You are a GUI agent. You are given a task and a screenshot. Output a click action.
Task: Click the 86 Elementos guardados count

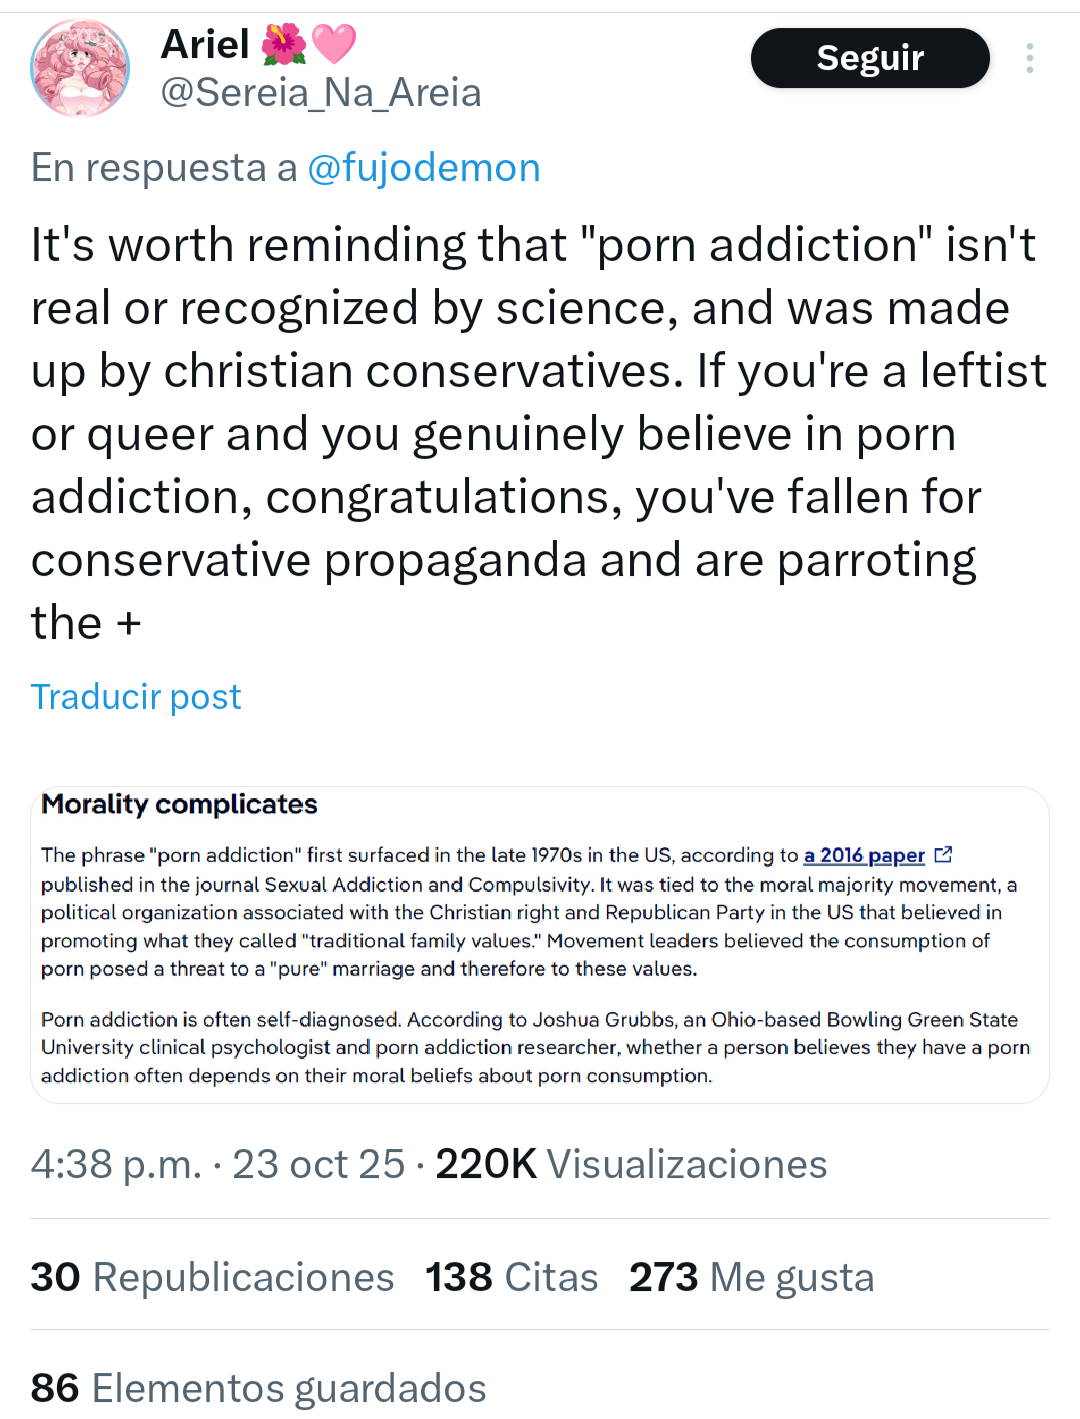(x=258, y=1388)
